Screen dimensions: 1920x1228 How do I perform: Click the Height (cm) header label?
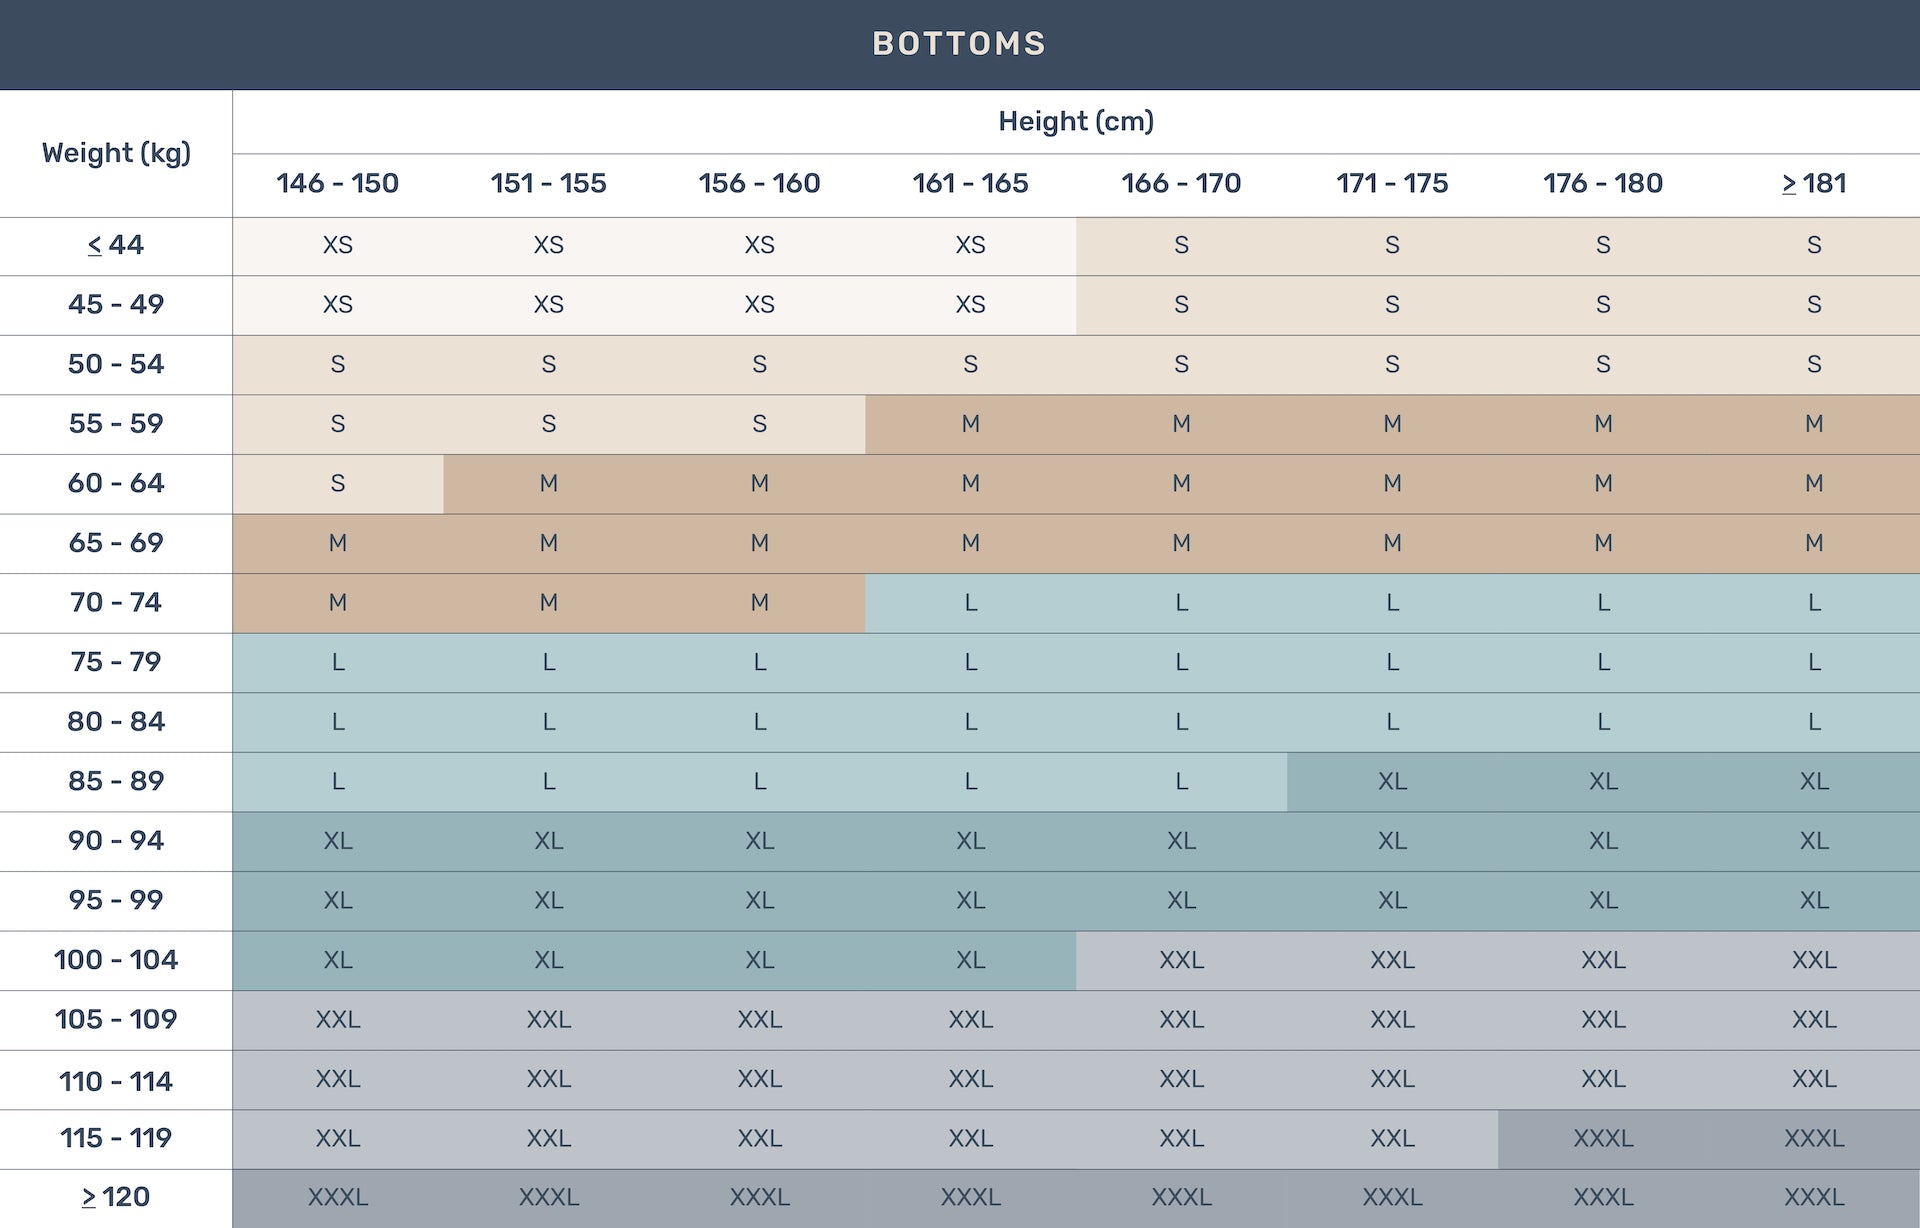coord(1076,121)
